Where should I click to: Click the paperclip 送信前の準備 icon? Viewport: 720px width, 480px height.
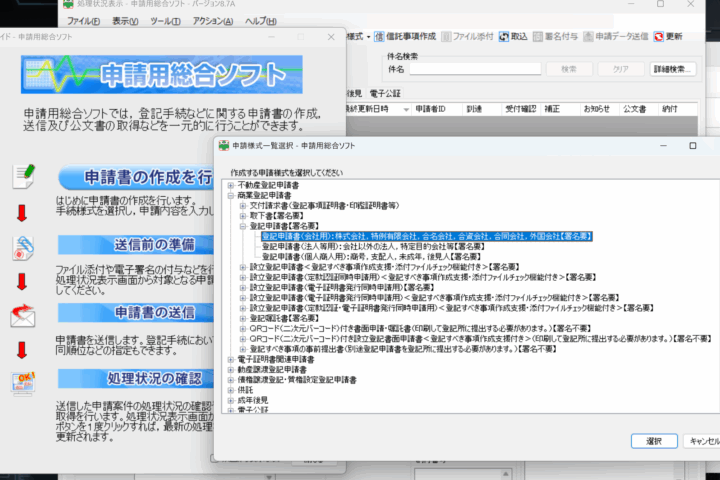tap(23, 248)
